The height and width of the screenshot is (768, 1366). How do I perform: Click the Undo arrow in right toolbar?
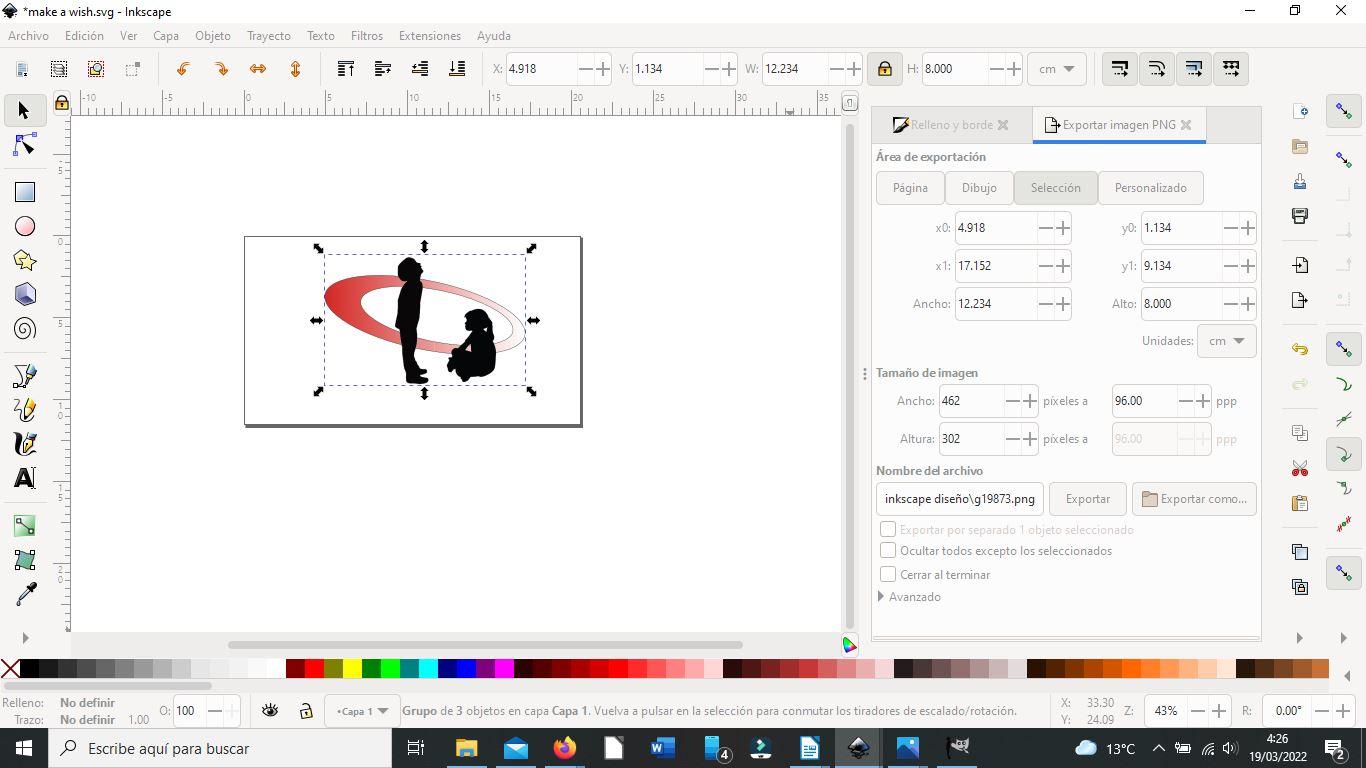(1300, 349)
